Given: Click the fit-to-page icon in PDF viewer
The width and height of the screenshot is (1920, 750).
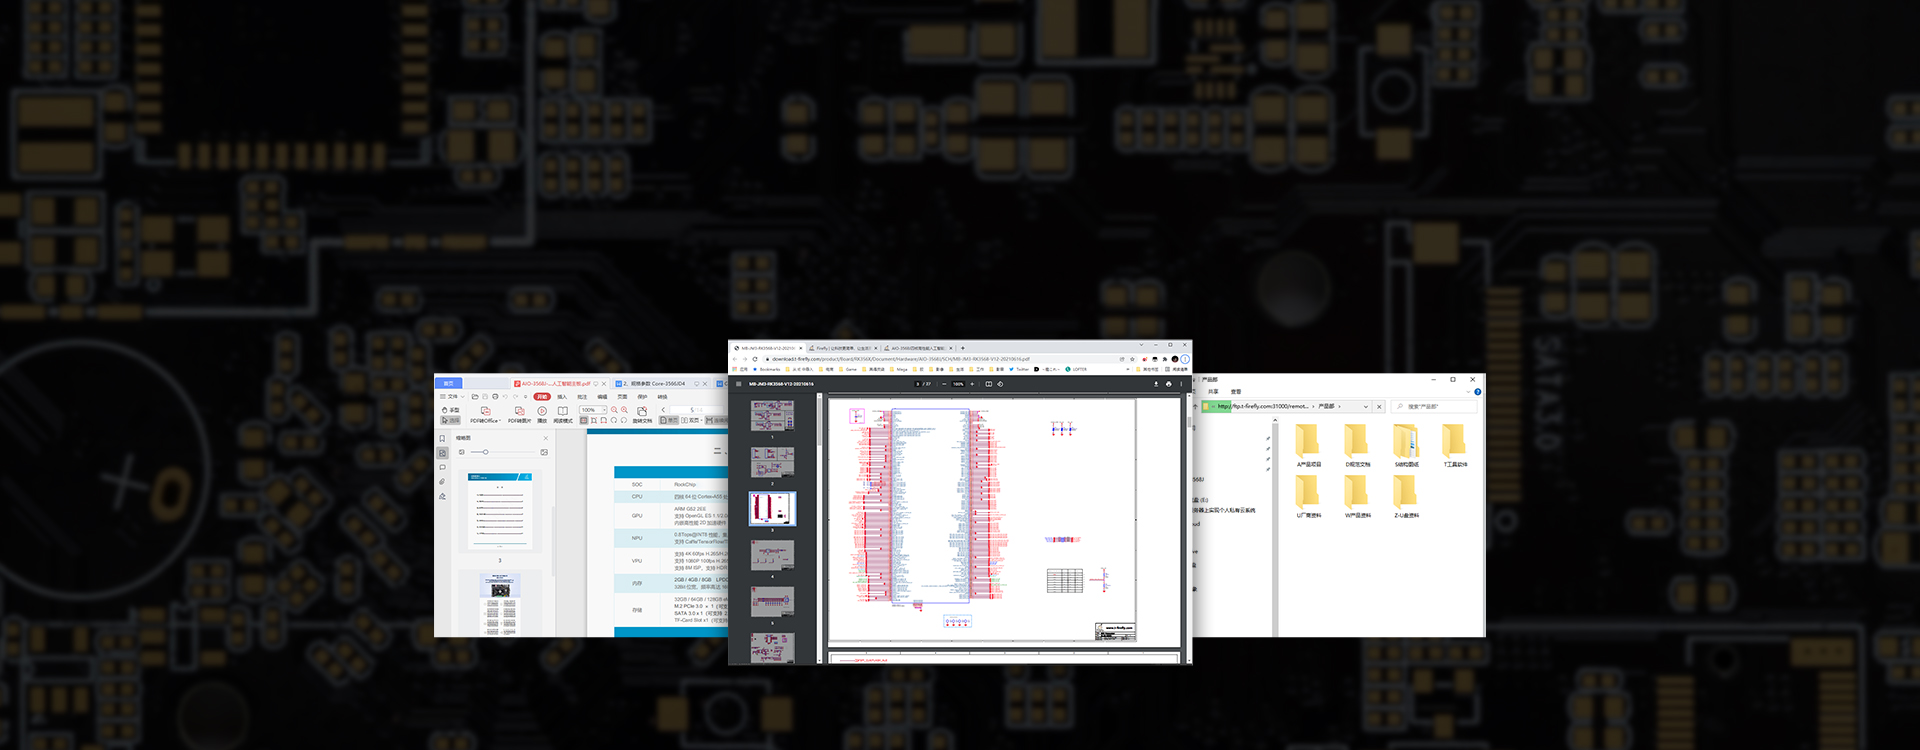Looking at the screenshot, I should [989, 384].
